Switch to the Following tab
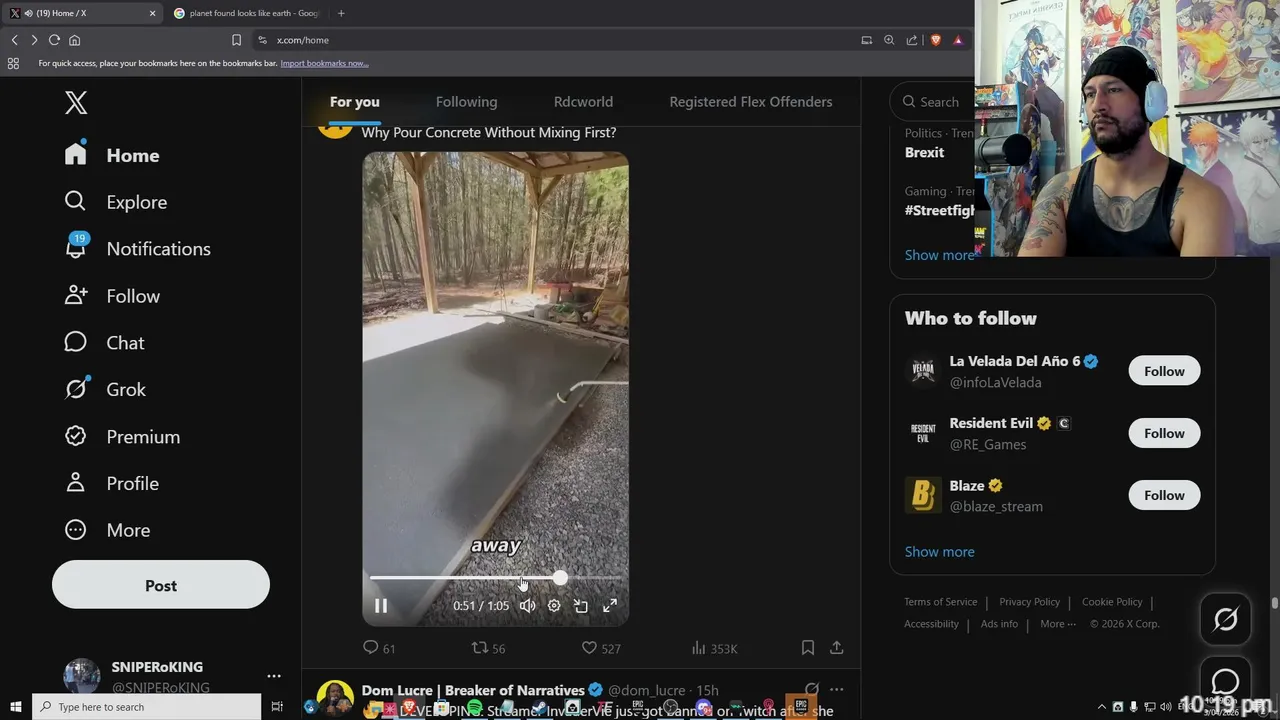1280x720 pixels. pos(466,102)
